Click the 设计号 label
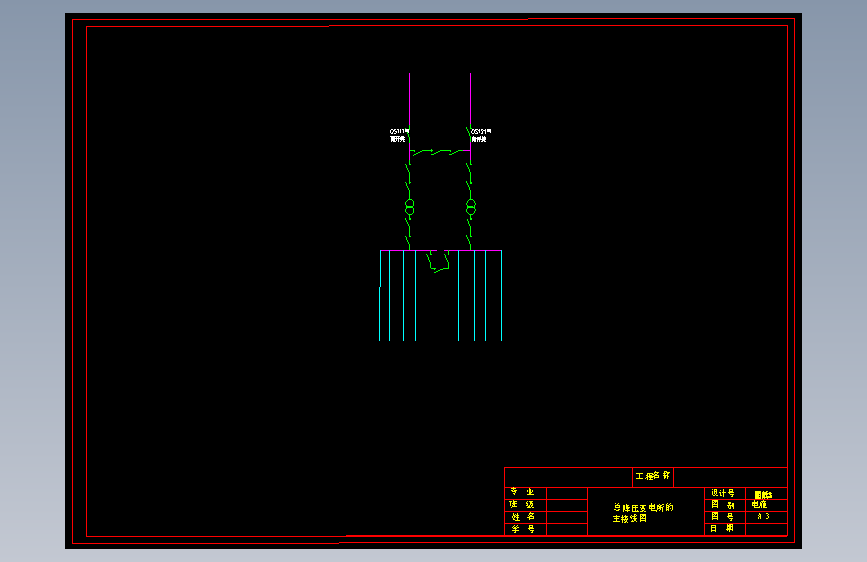 723,493
